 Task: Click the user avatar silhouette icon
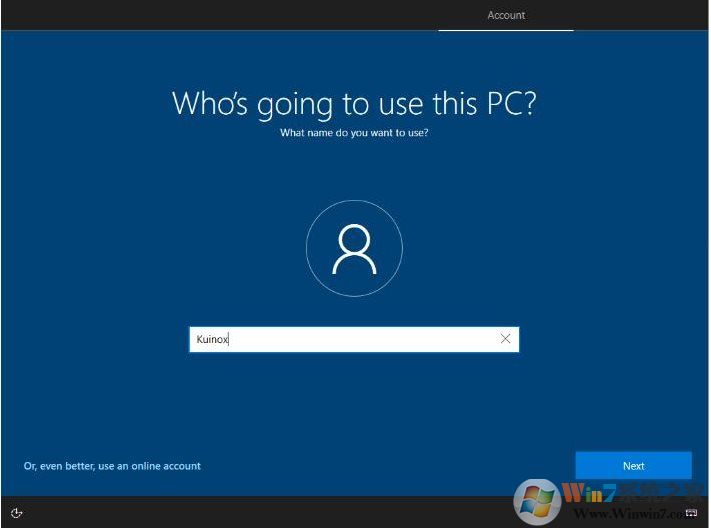tap(354, 249)
